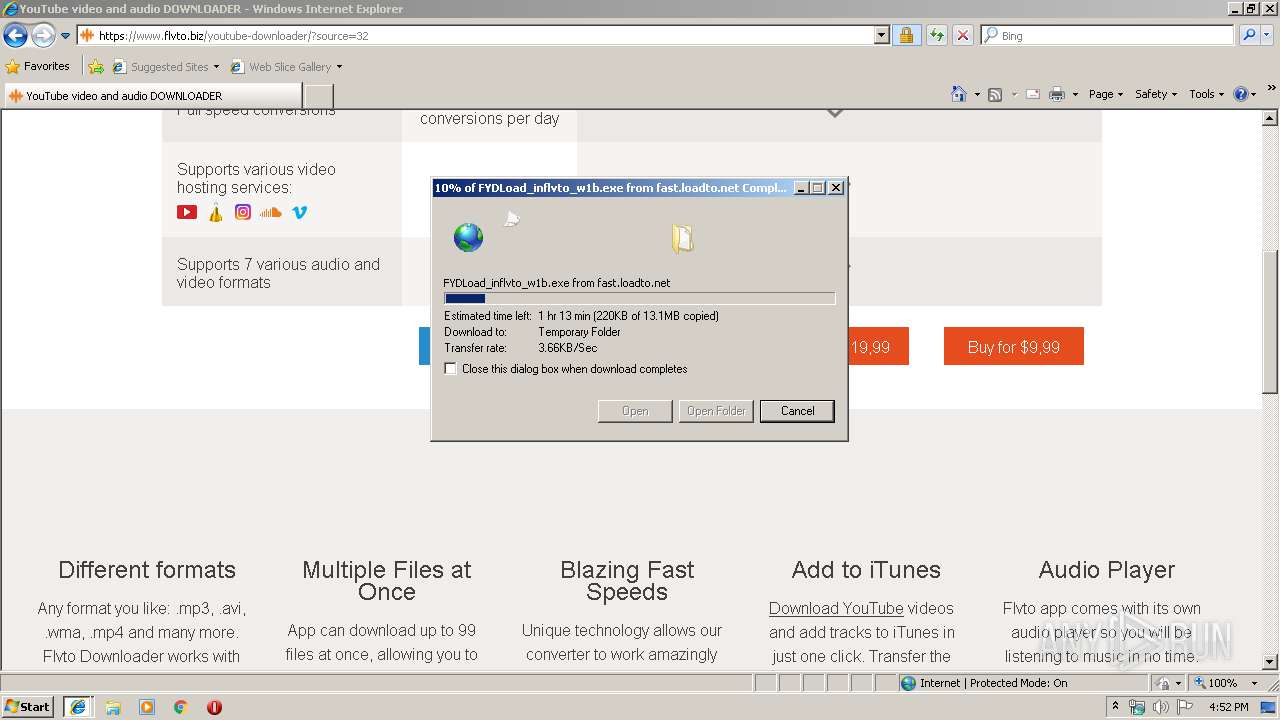This screenshot has width=1280, height=720.
Task: Go forward with the browser Forward arrow
Action: point(43,36)
